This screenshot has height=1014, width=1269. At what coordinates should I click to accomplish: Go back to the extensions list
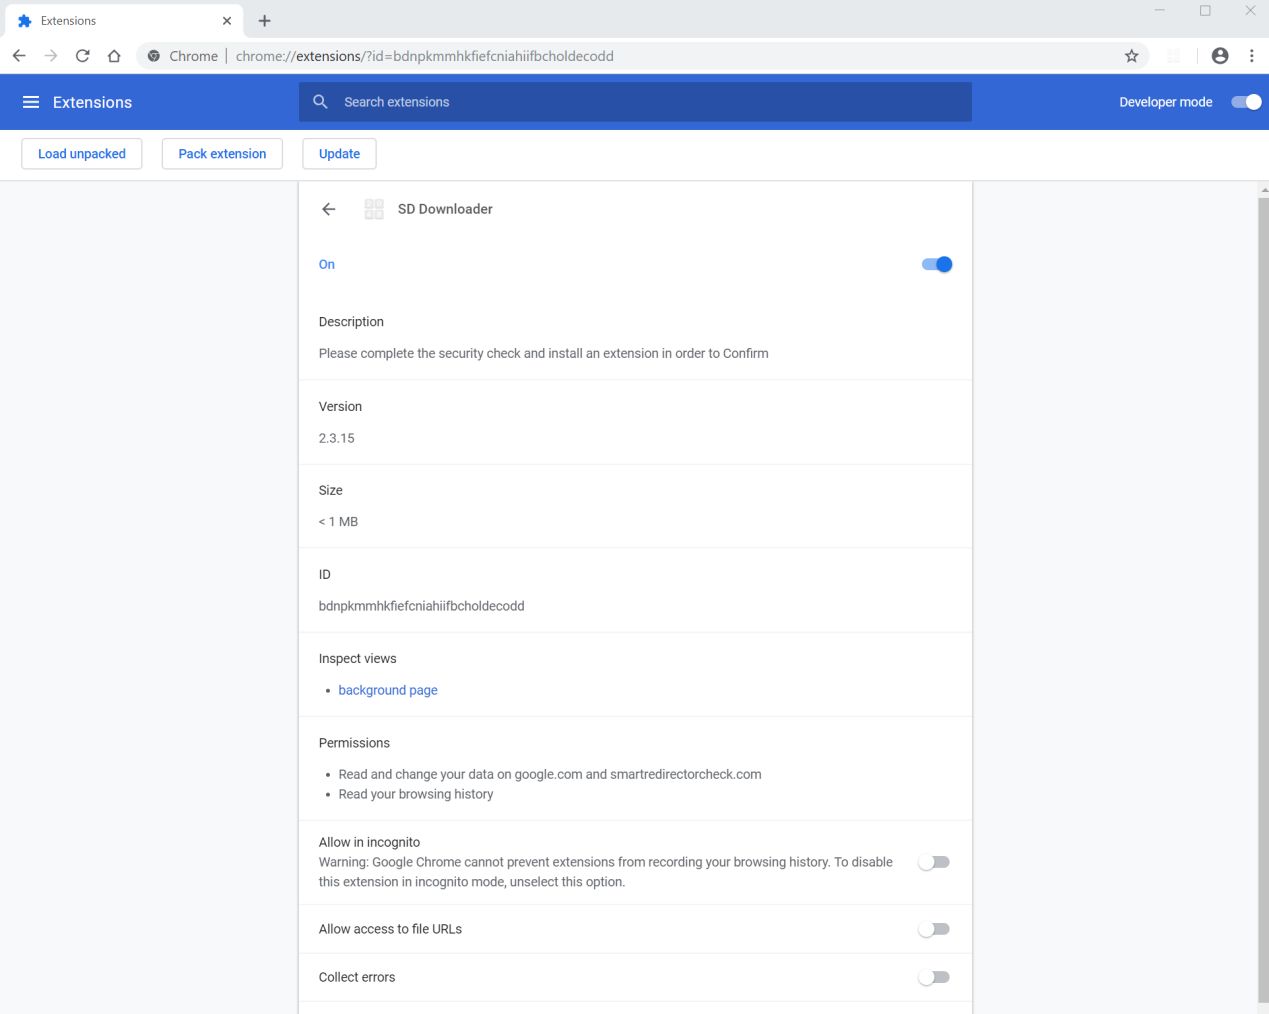pos(328,209)
